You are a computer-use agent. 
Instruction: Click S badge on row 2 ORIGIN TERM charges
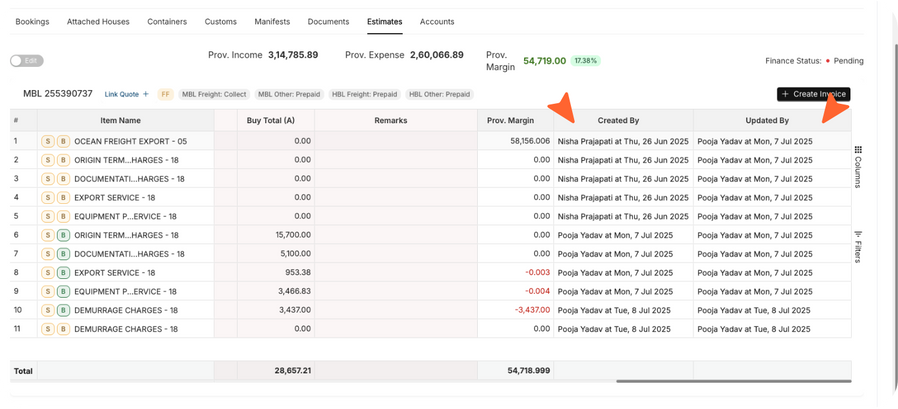pyautogui.click(x=48, y=160)
